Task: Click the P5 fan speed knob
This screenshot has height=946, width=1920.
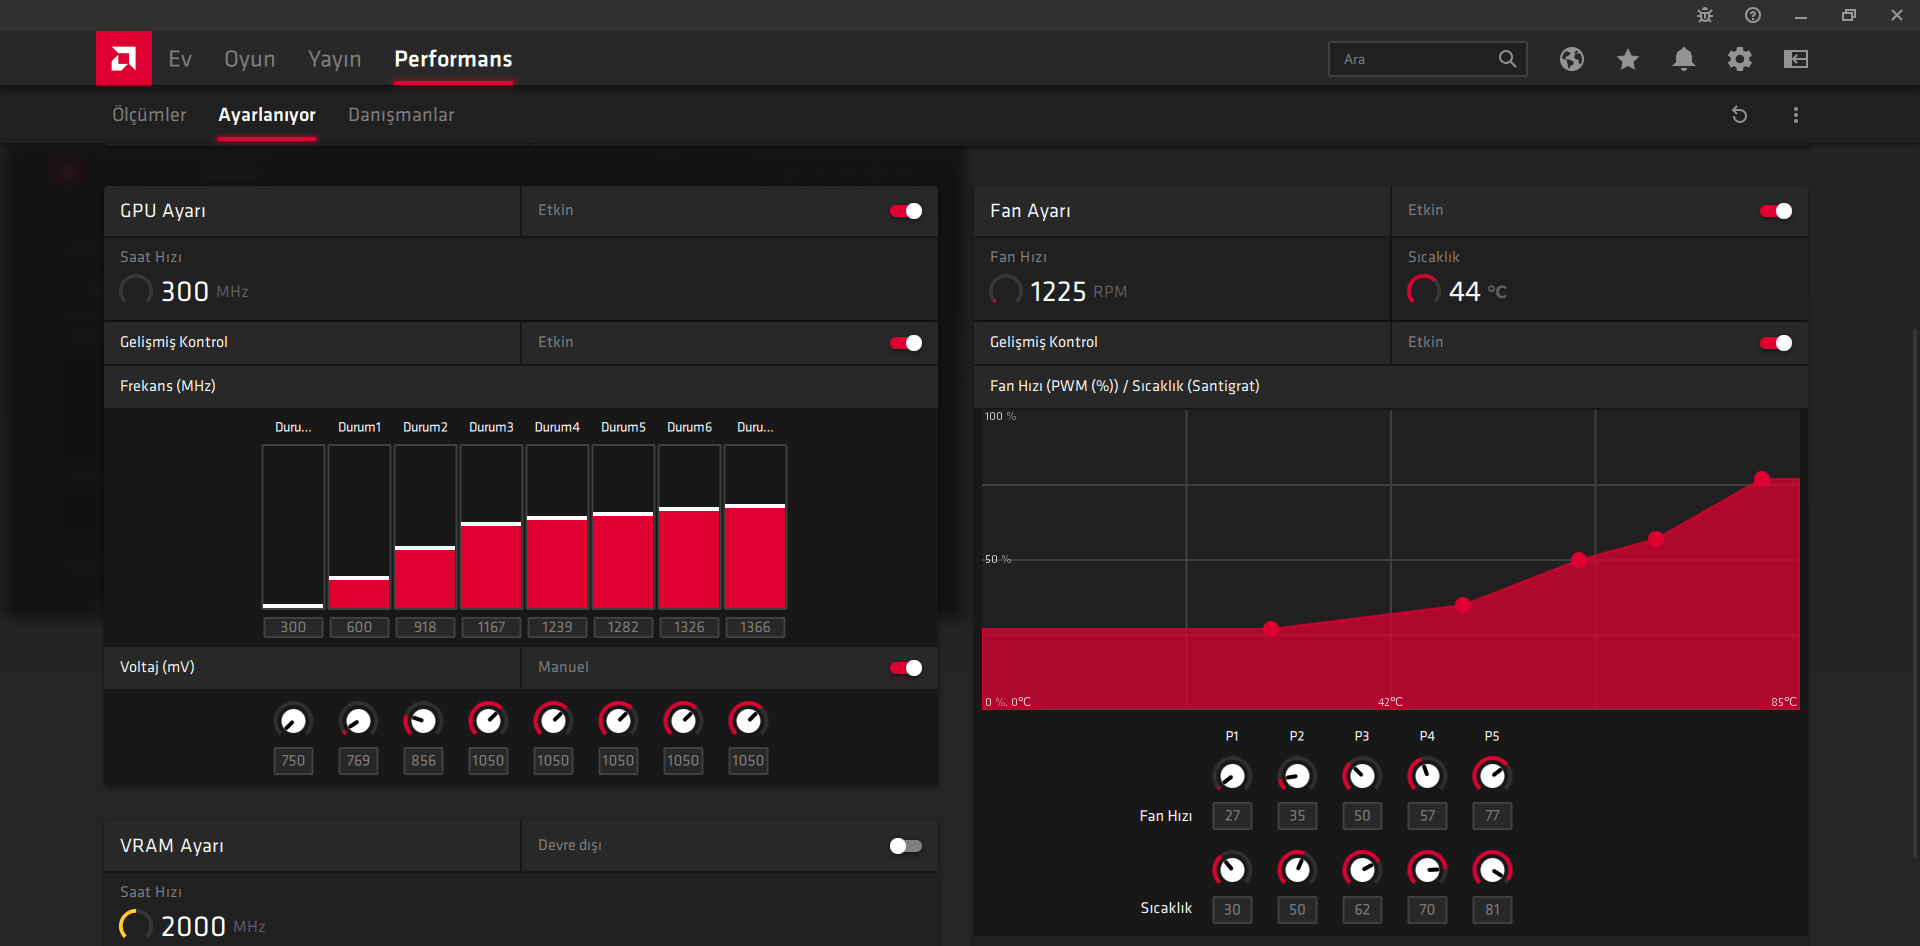Action: pos(1492,775)
